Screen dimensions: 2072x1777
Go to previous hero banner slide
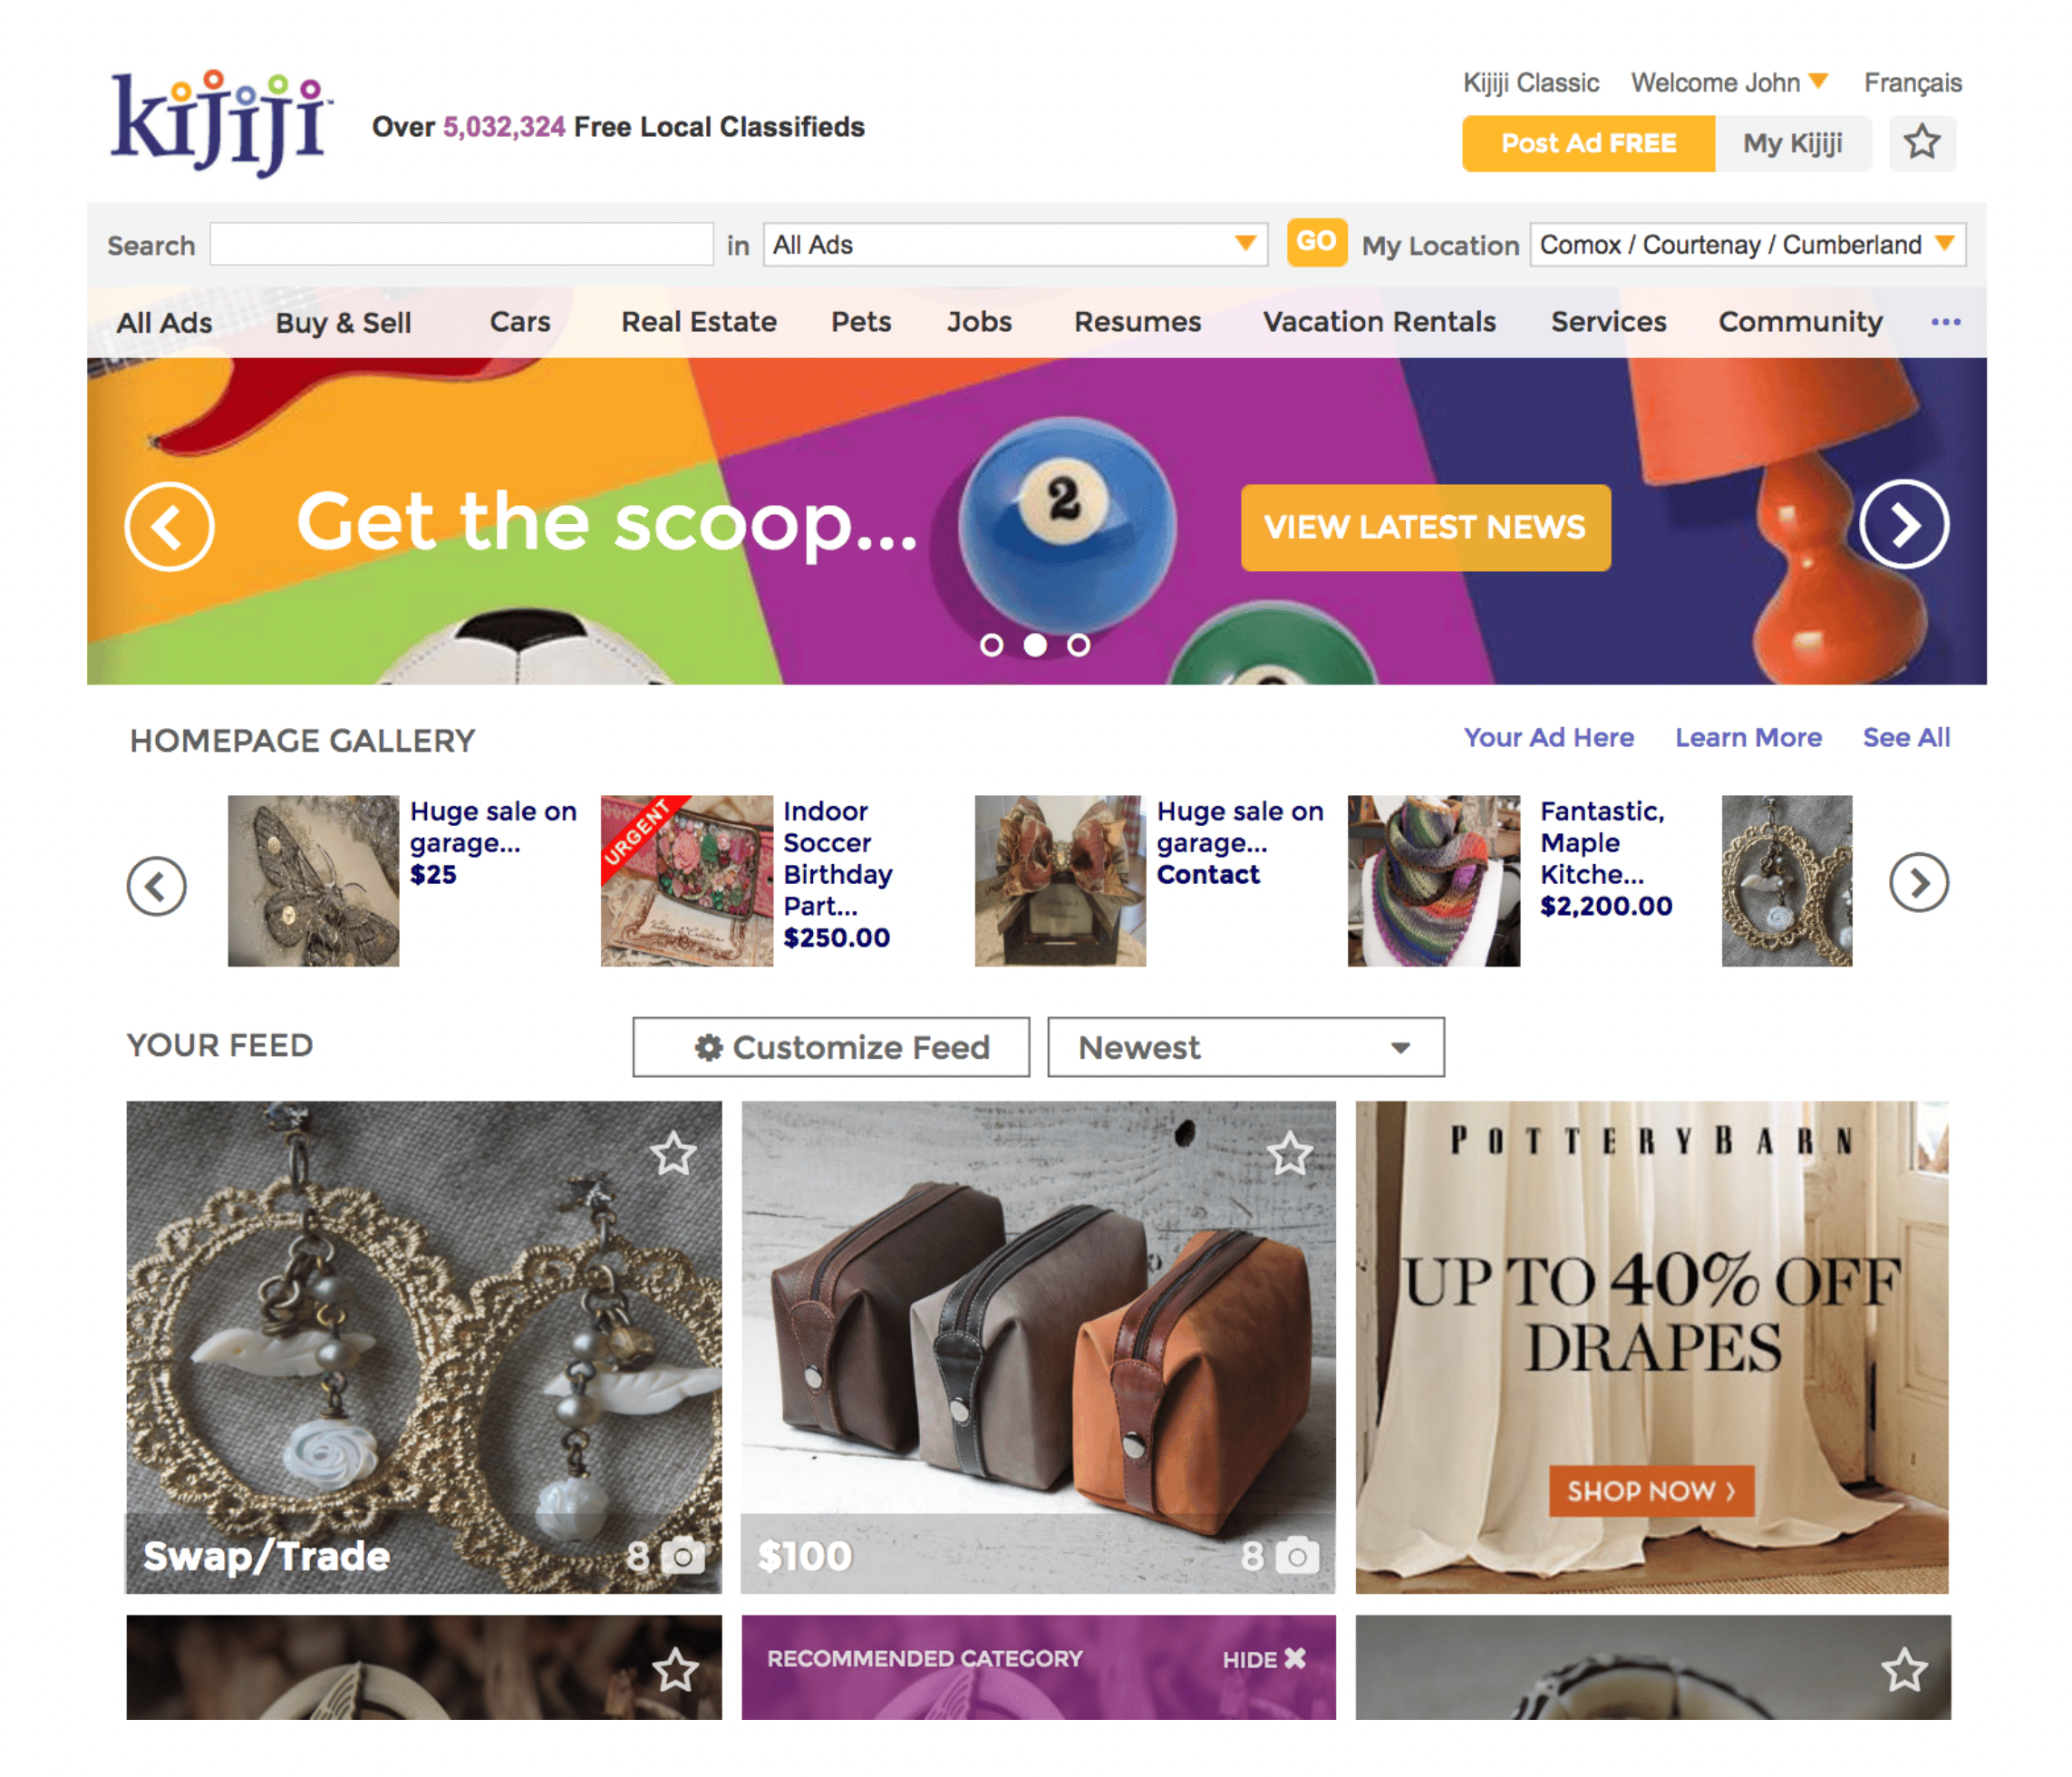point(169,526)
